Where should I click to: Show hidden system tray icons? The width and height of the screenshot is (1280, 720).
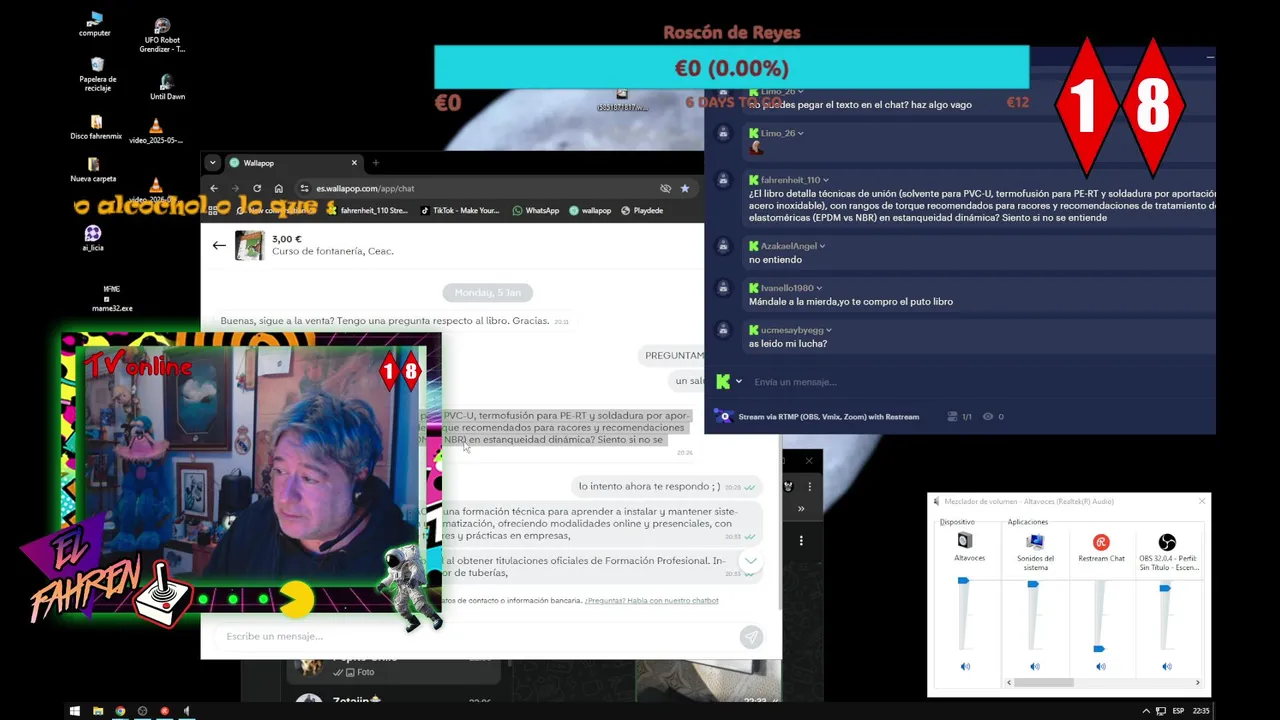[x=1146, y=711]
